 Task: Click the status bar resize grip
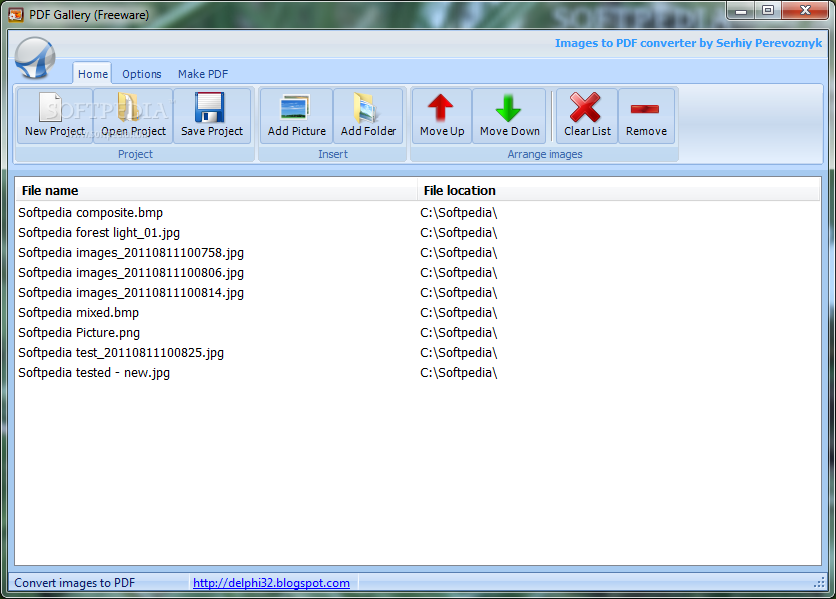pyautogui.click(x=819, y=583)
